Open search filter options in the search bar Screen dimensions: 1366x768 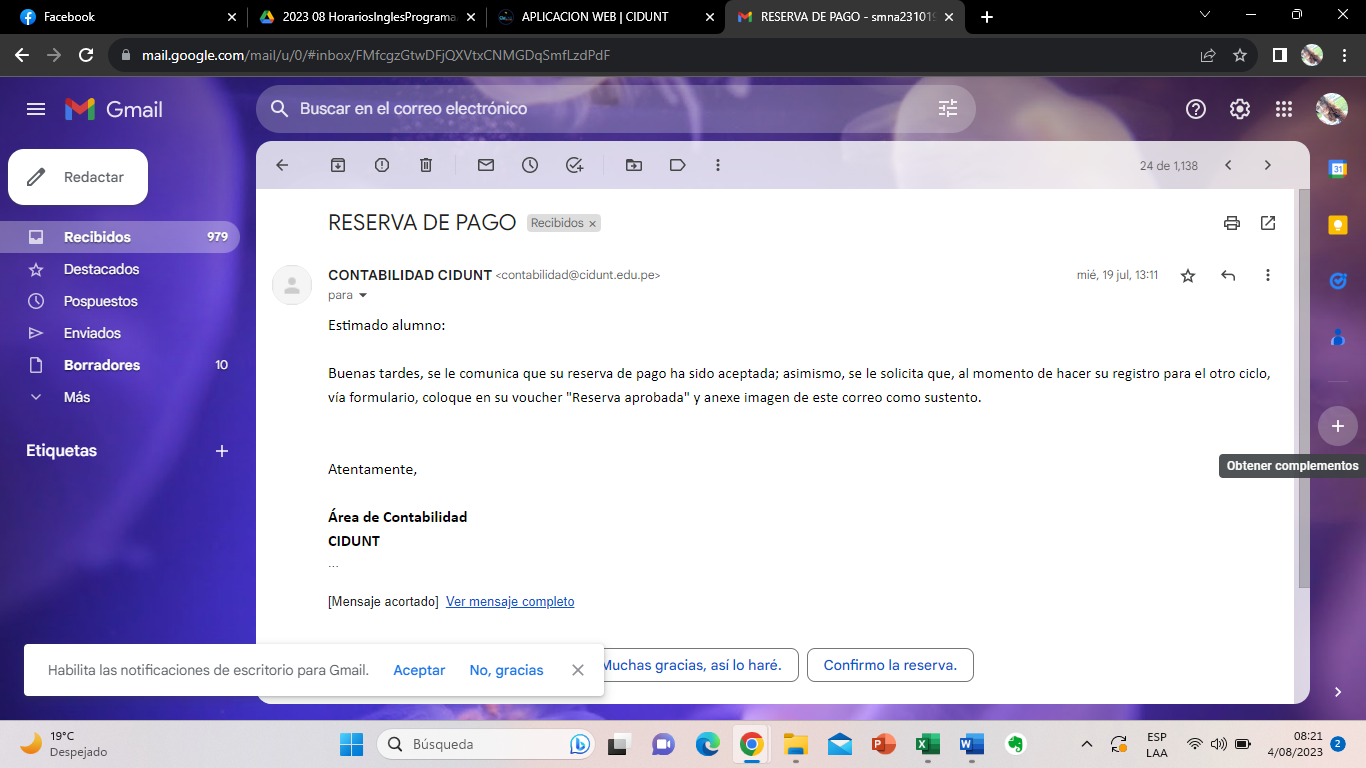(x=948, y=109)
